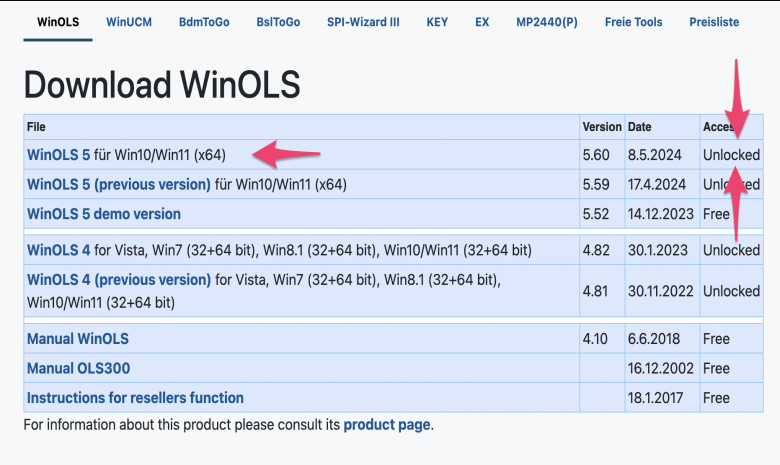Switch to the WinUCM tab

tap(129, 22)
